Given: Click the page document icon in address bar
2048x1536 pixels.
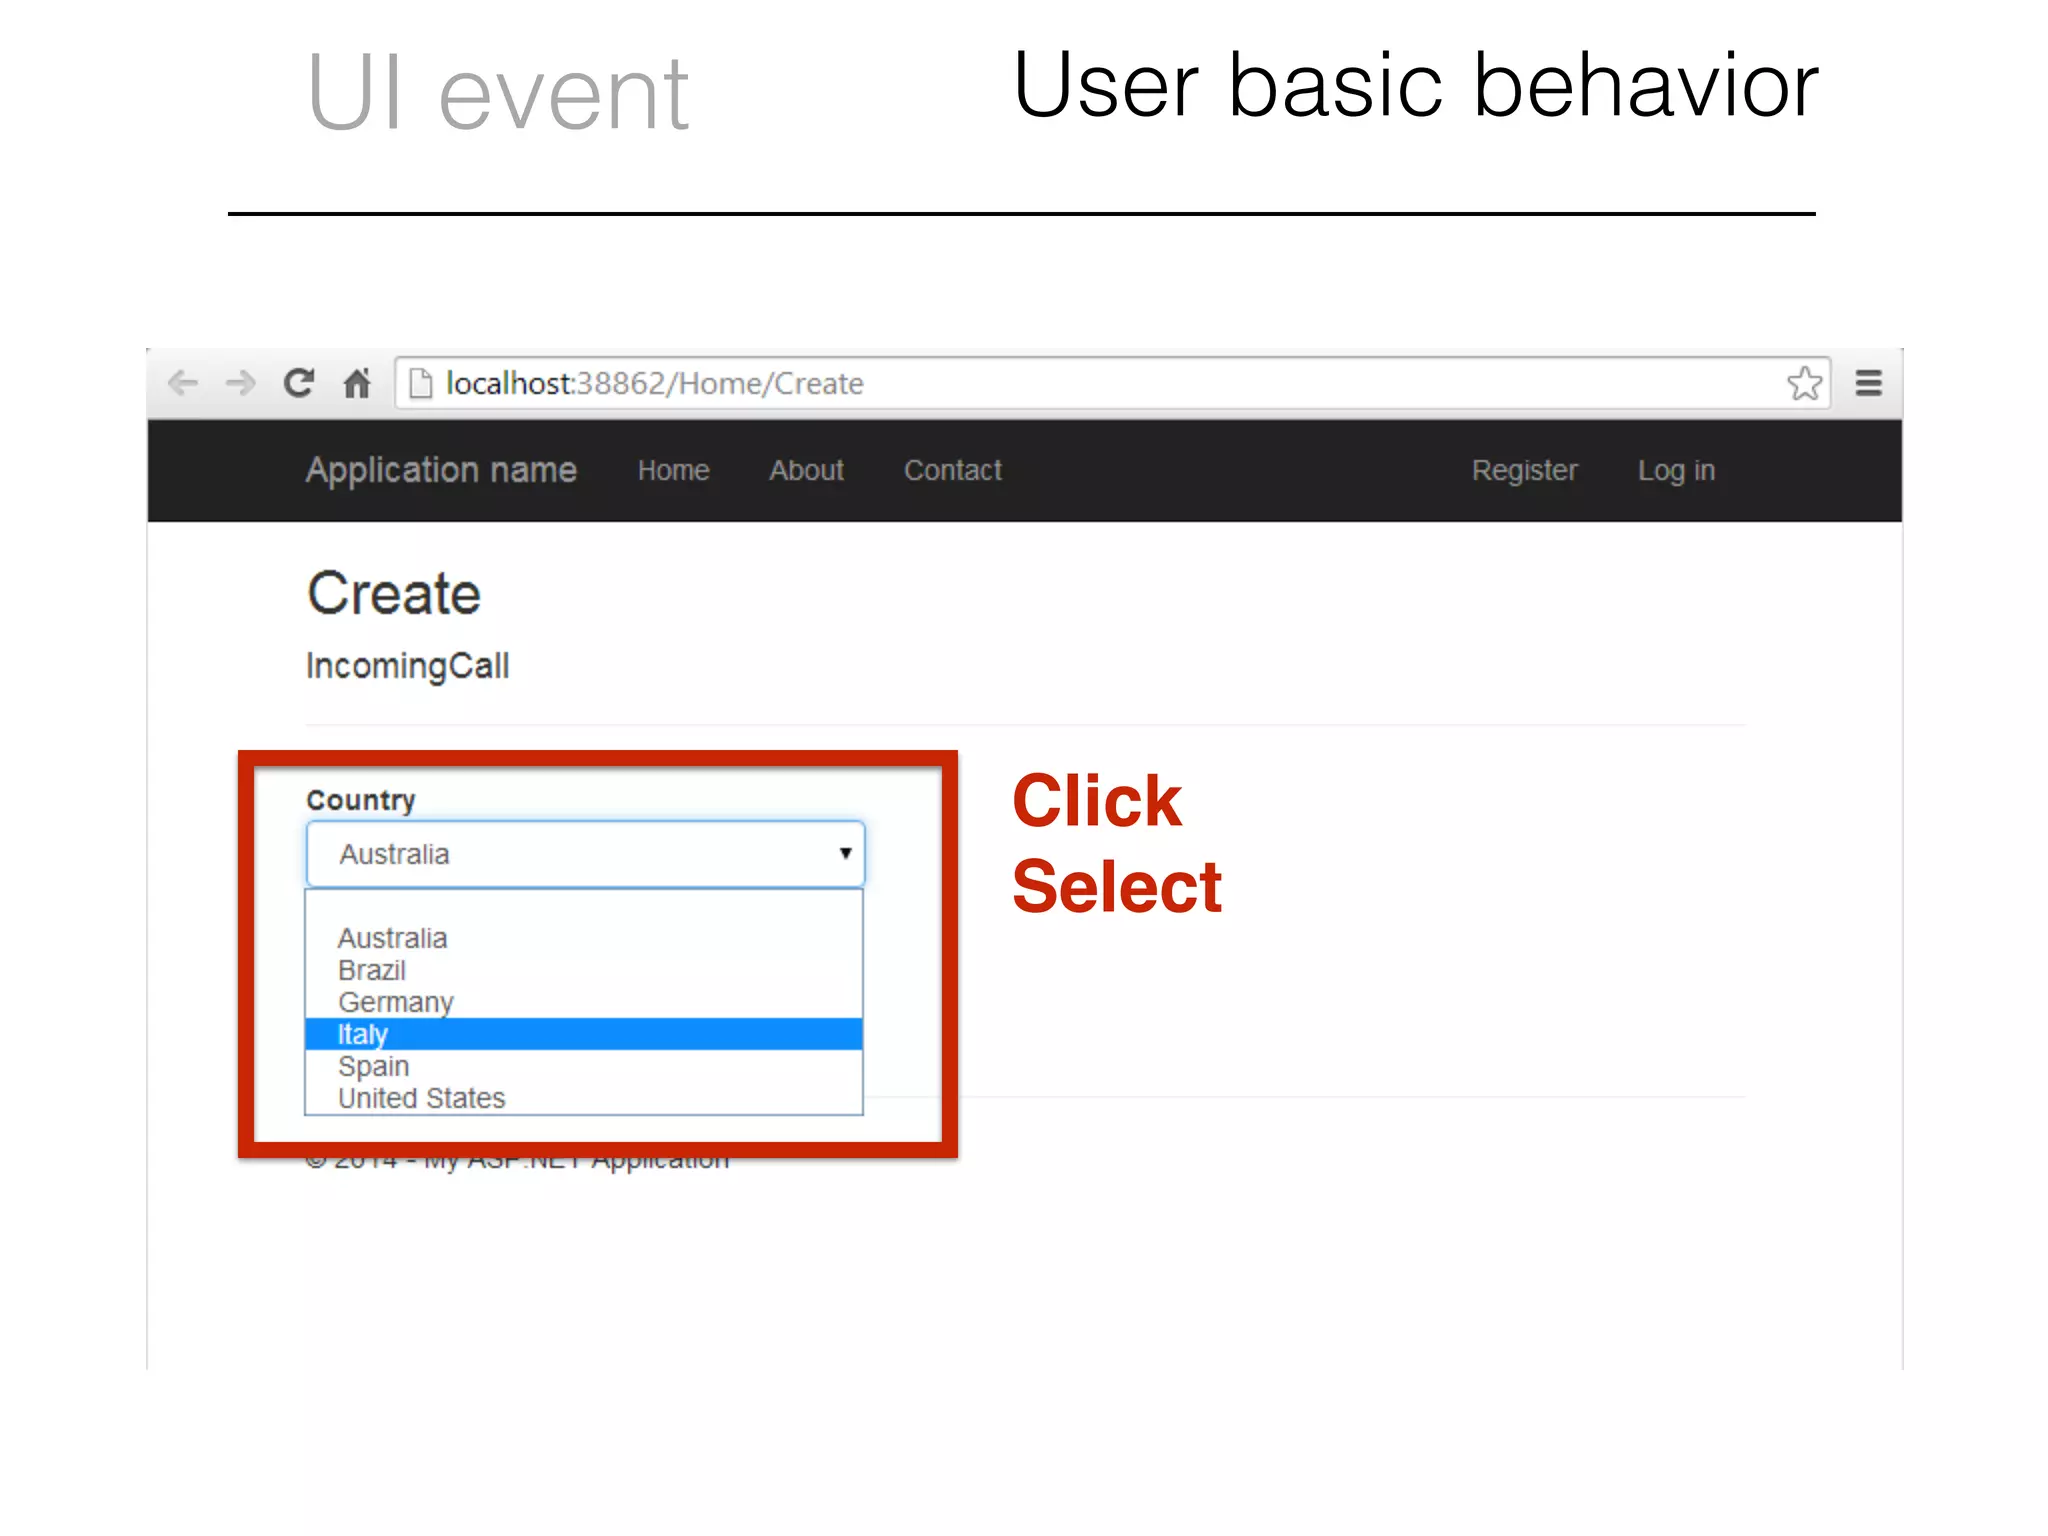Looking at the screenshot, I should pos(421,383).
